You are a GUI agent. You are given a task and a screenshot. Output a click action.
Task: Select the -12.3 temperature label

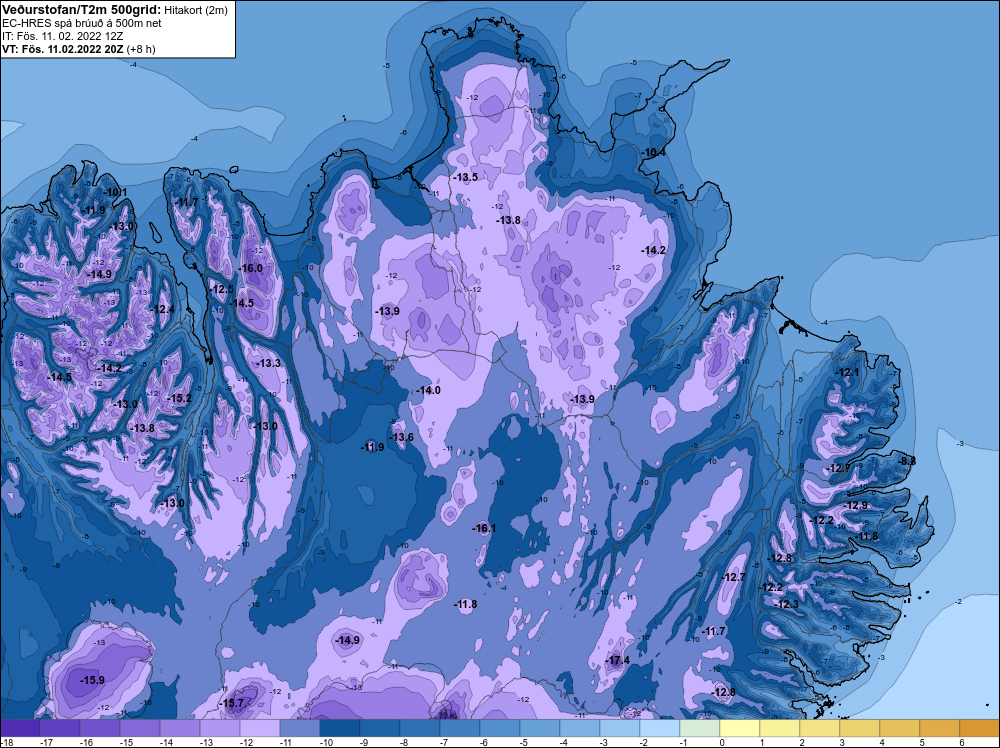787,604
